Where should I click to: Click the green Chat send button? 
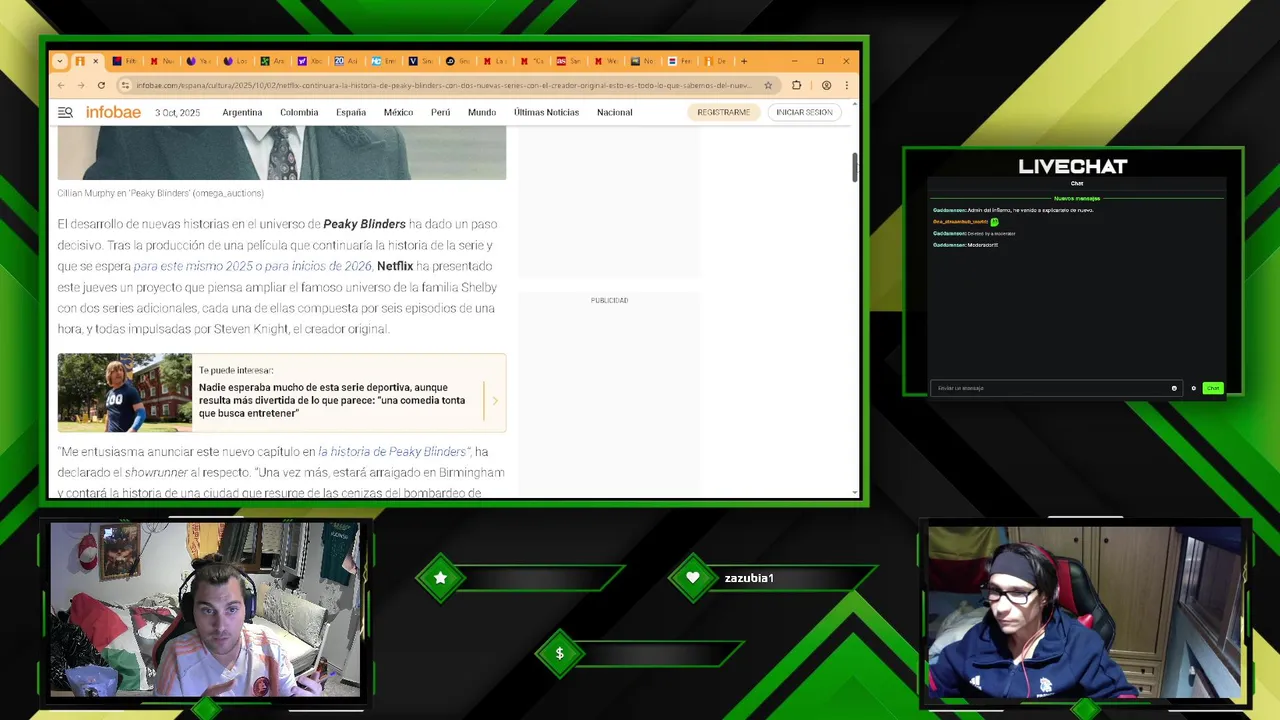[1213, 388]
